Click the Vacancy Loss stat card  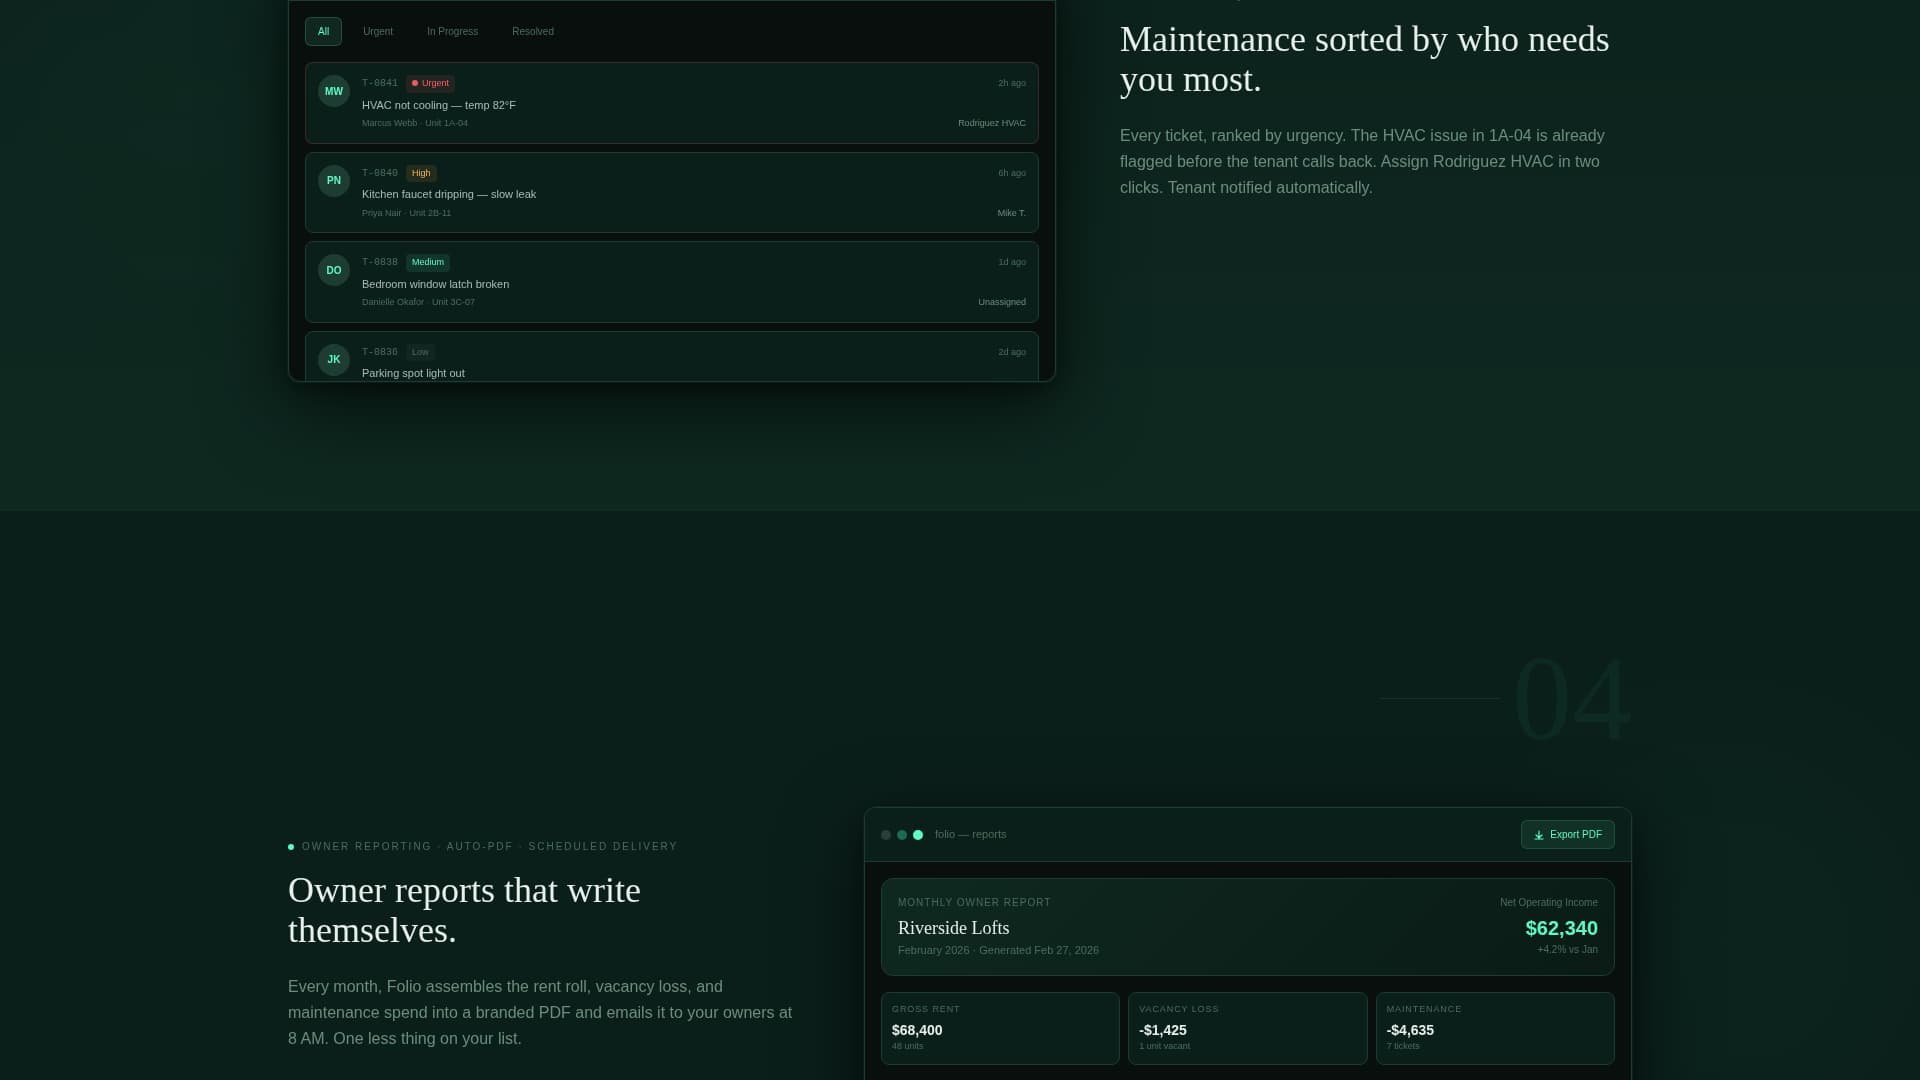(1246, 1028)
